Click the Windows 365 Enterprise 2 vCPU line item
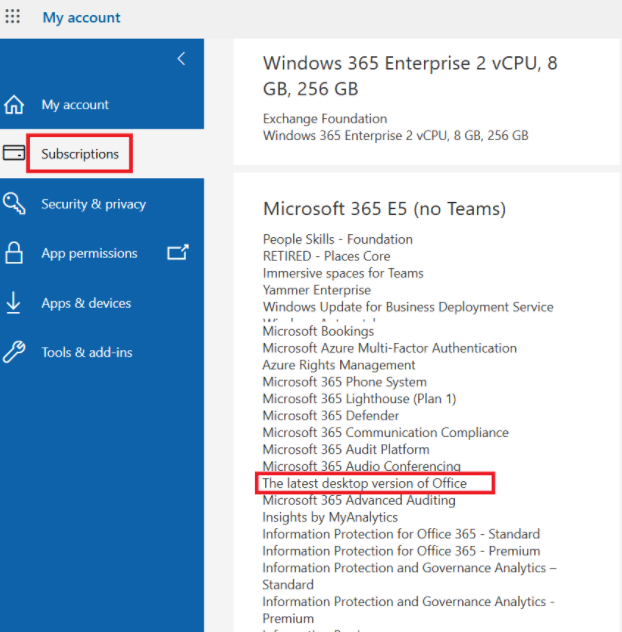 pyautogui.click(x=395, y=135)
